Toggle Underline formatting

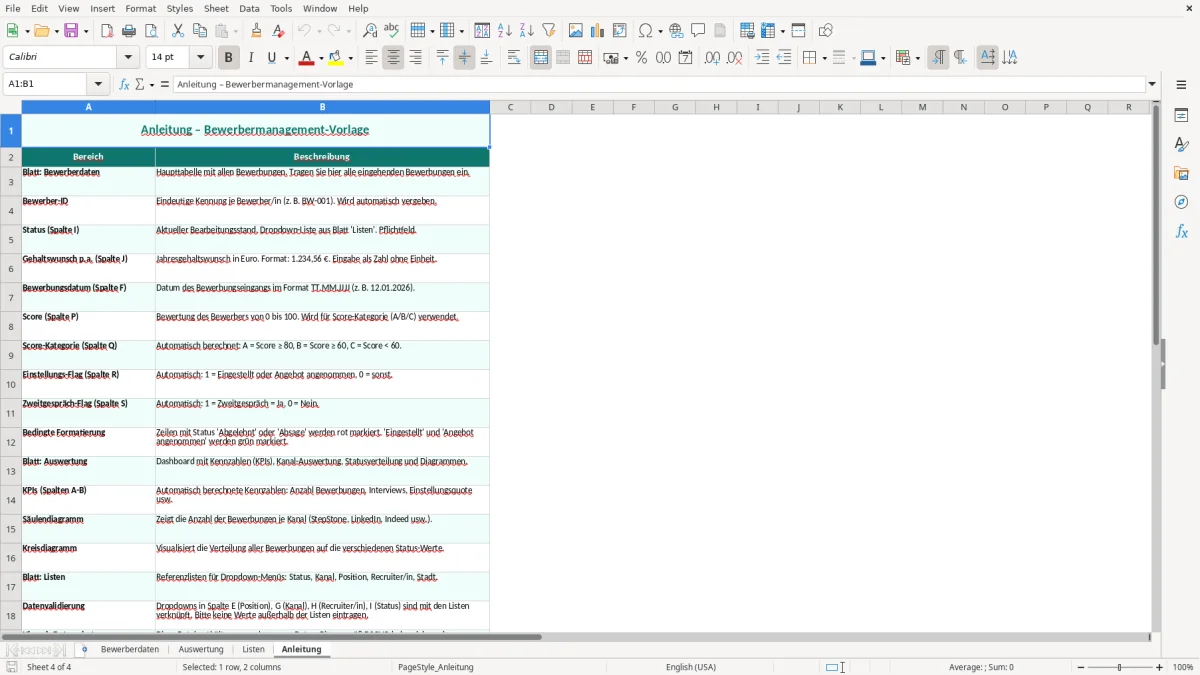pos(271,58)
